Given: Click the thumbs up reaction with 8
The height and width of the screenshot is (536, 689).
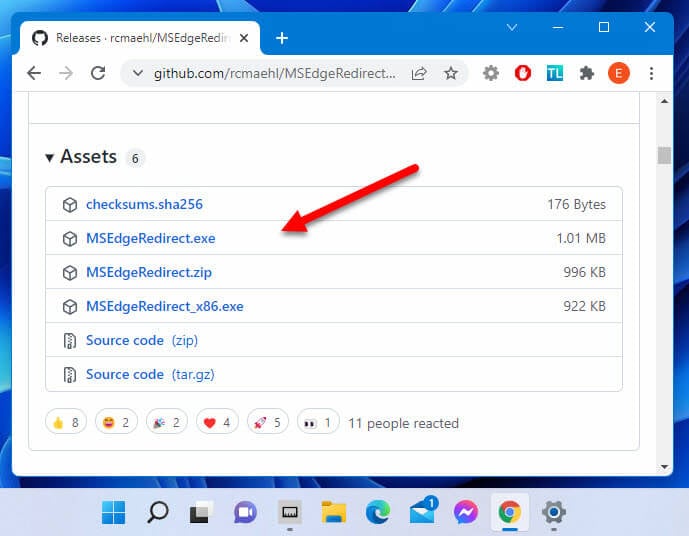Looking at the screenshot, I should point(66,422).
